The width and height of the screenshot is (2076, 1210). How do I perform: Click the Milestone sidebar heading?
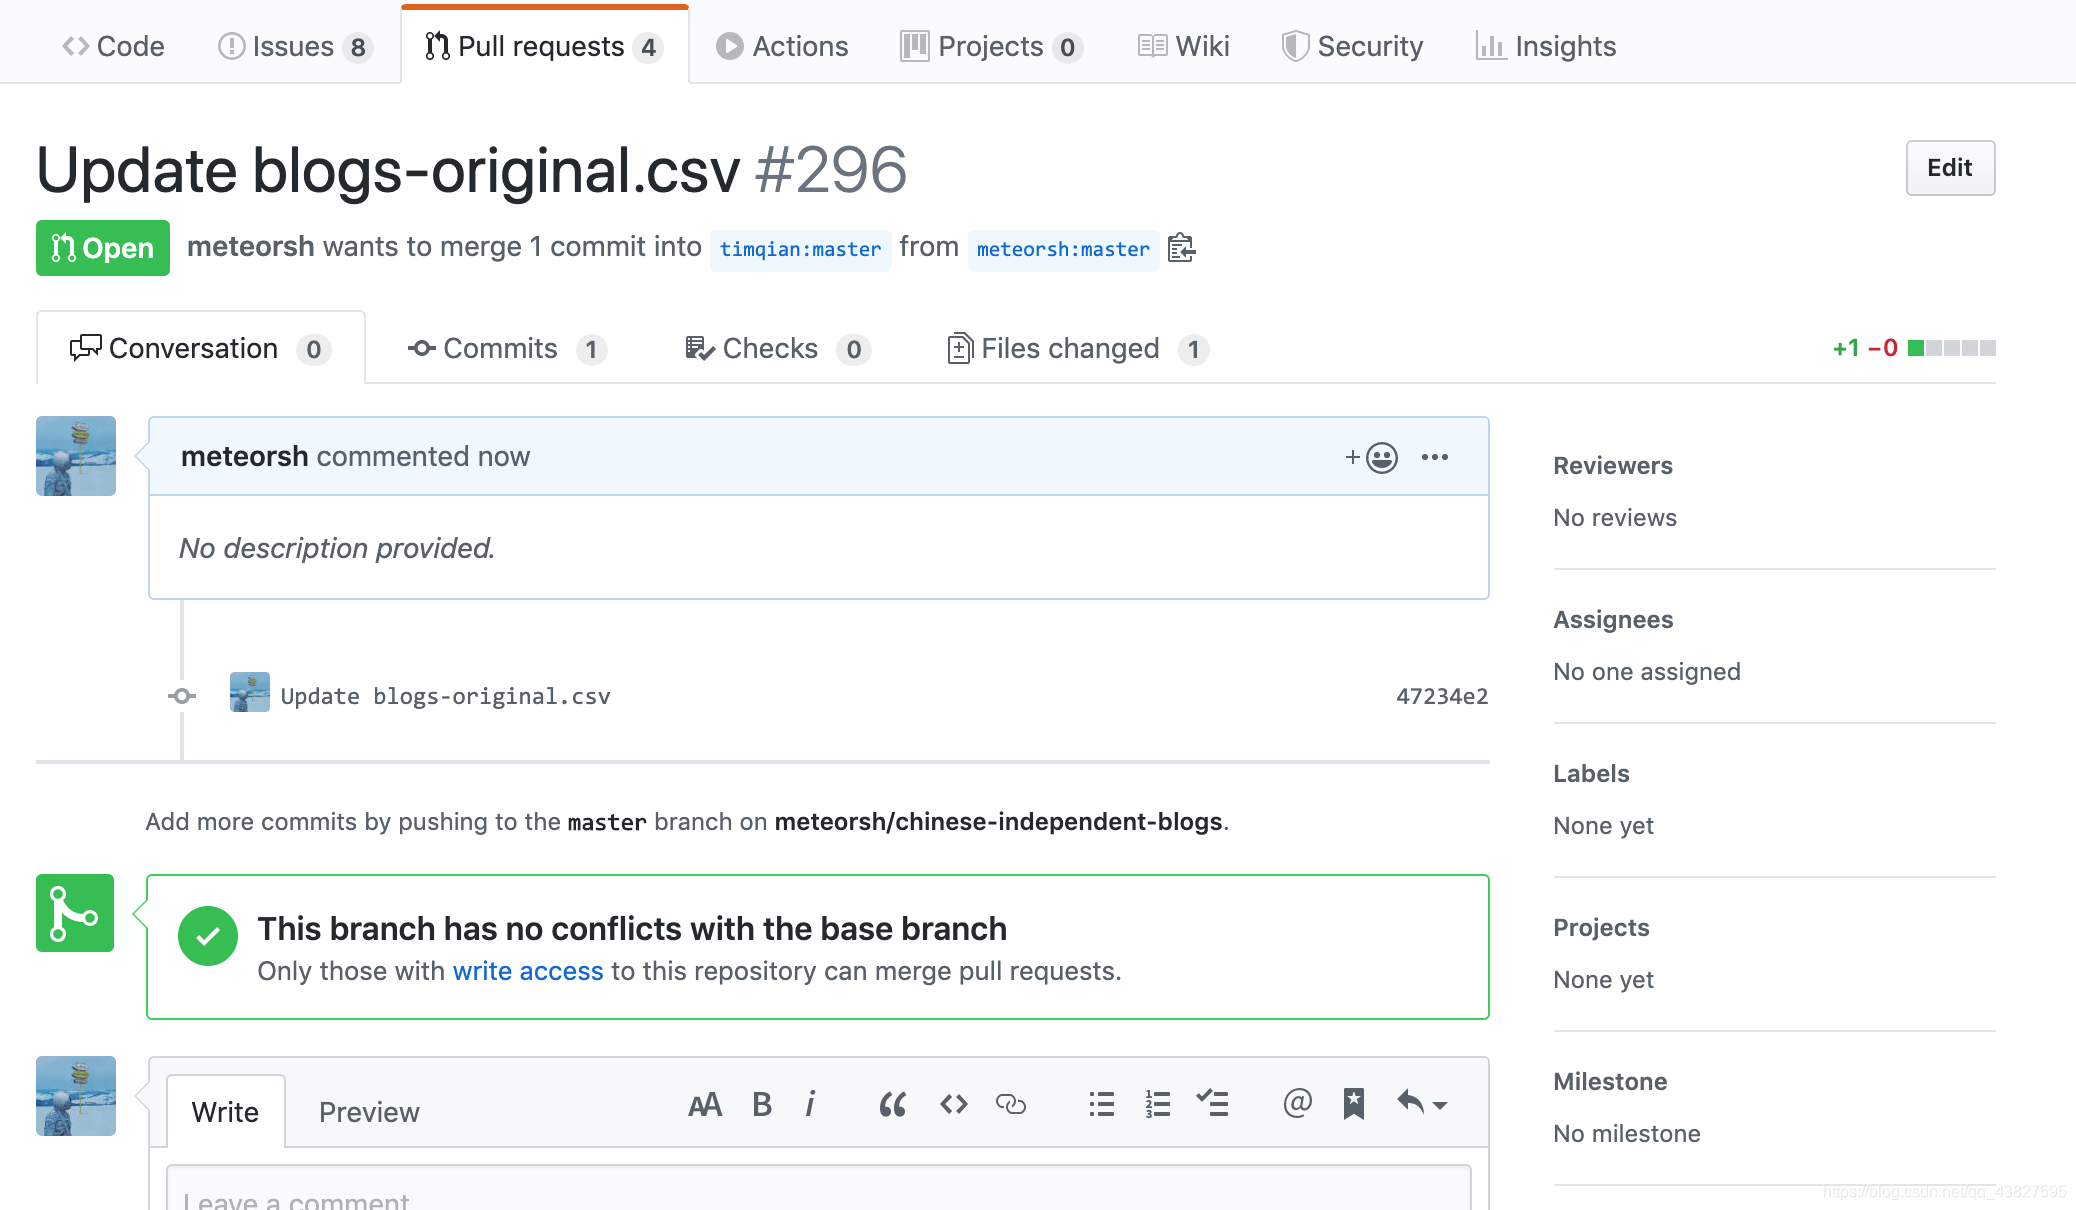[x=1609, y=1082]
